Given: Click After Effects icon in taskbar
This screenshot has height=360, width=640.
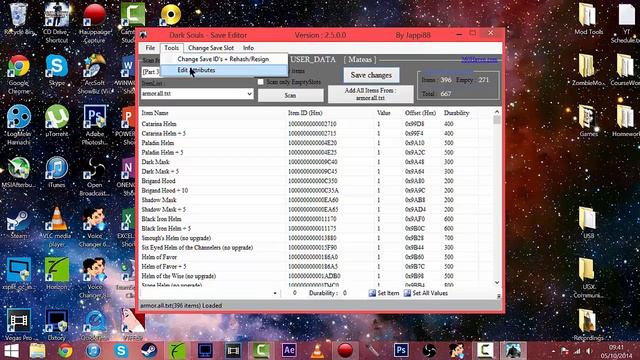Looking at the screenshot, I should [289, 350].
